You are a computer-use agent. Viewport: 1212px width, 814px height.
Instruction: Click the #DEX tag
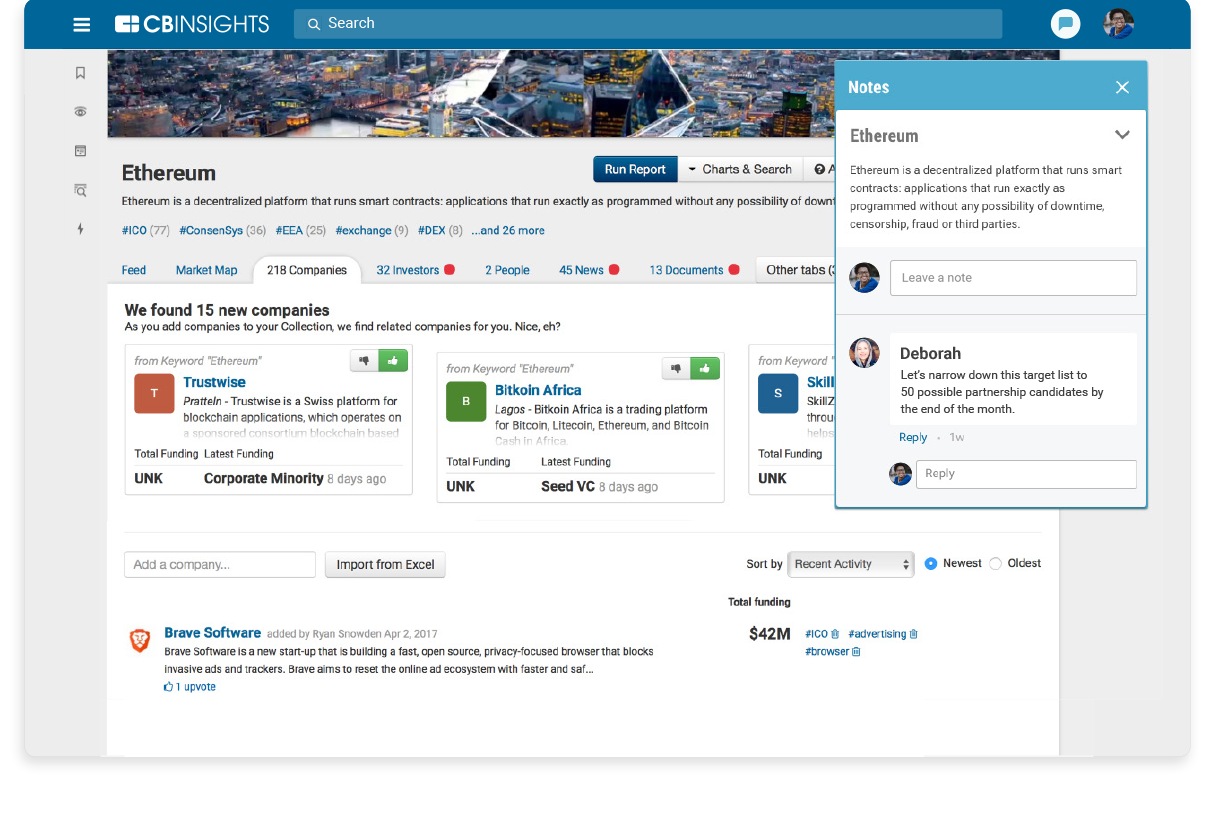coord(440,230)
